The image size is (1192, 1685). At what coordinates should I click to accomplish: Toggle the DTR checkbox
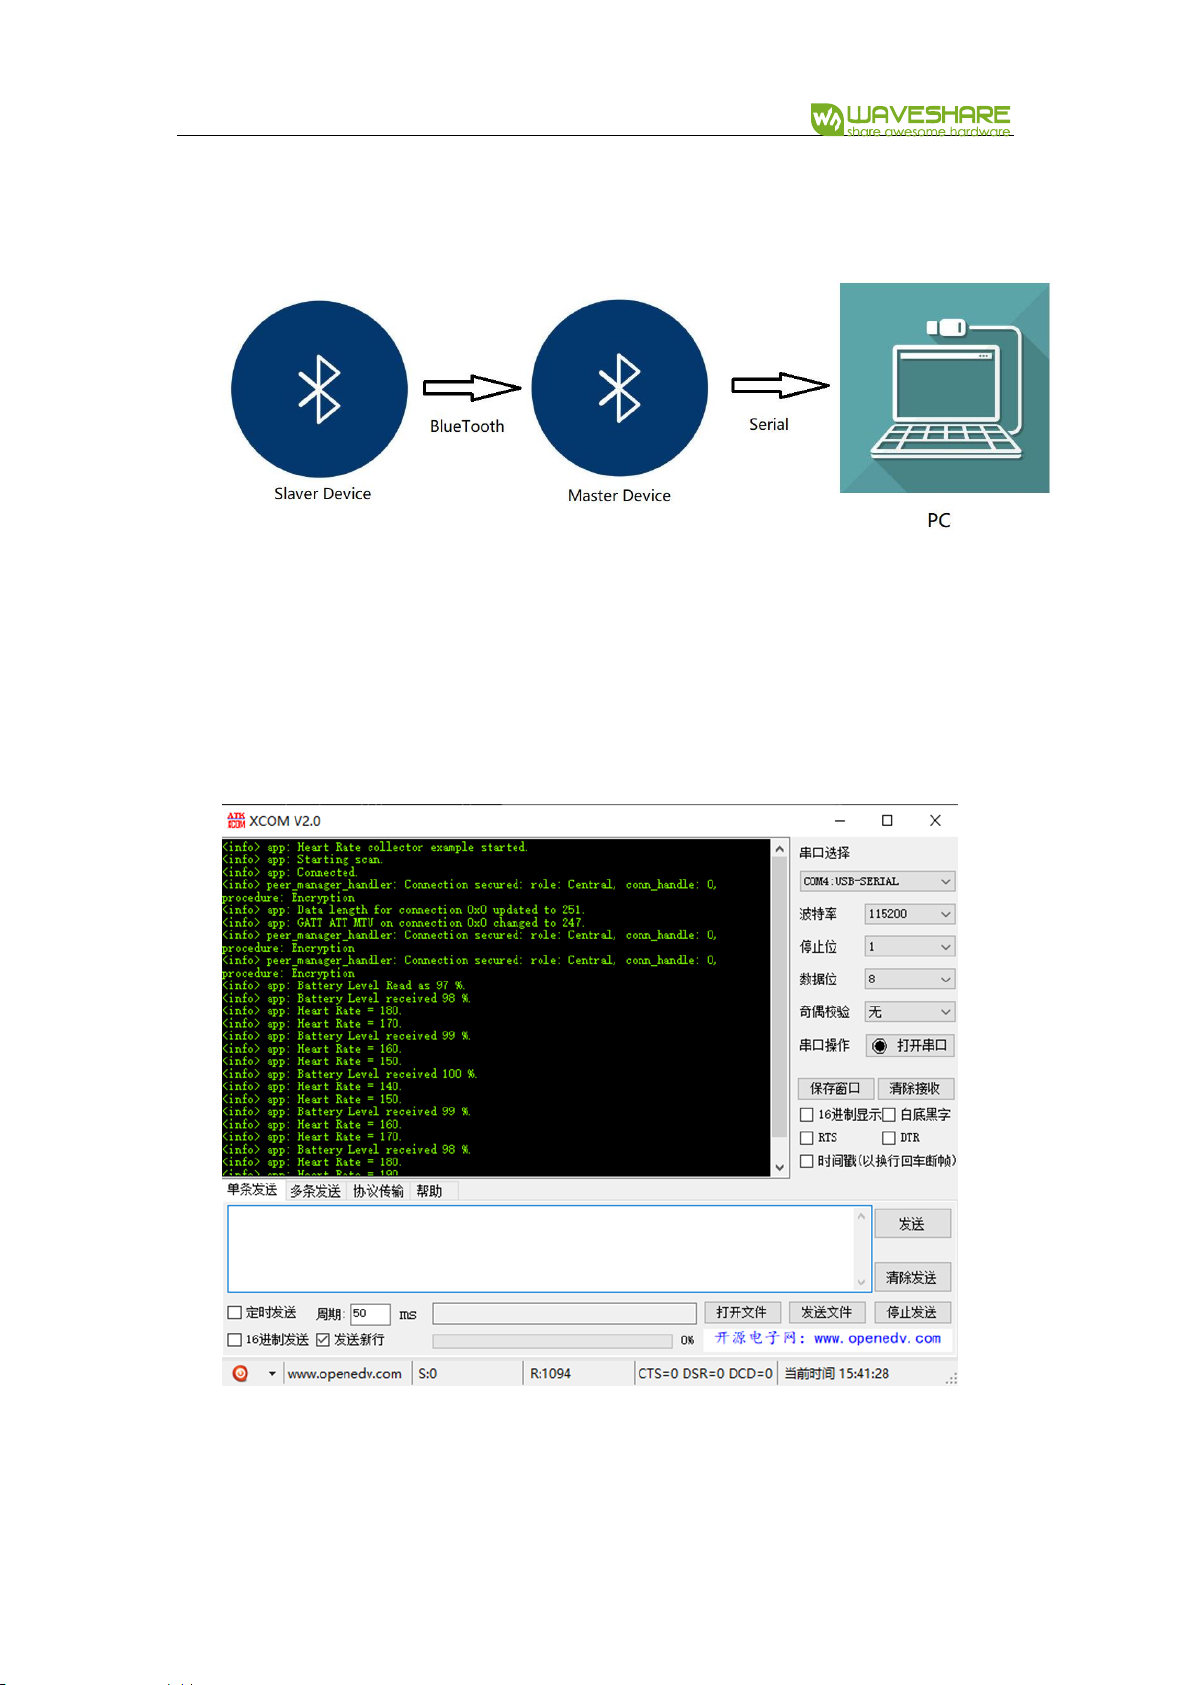tap(888, 1138)
